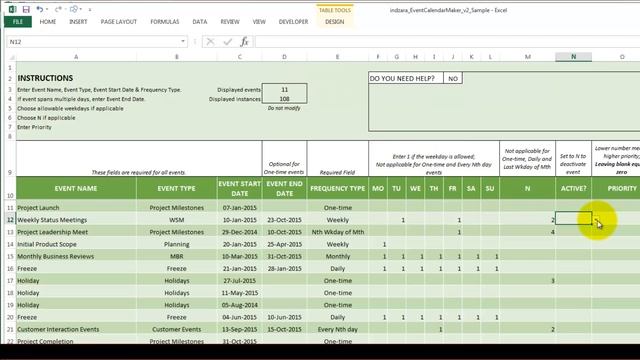Switch to the INSERT ribbon tab
The image size is (640, 360).
pyautogui.click(x=78, y=22)
